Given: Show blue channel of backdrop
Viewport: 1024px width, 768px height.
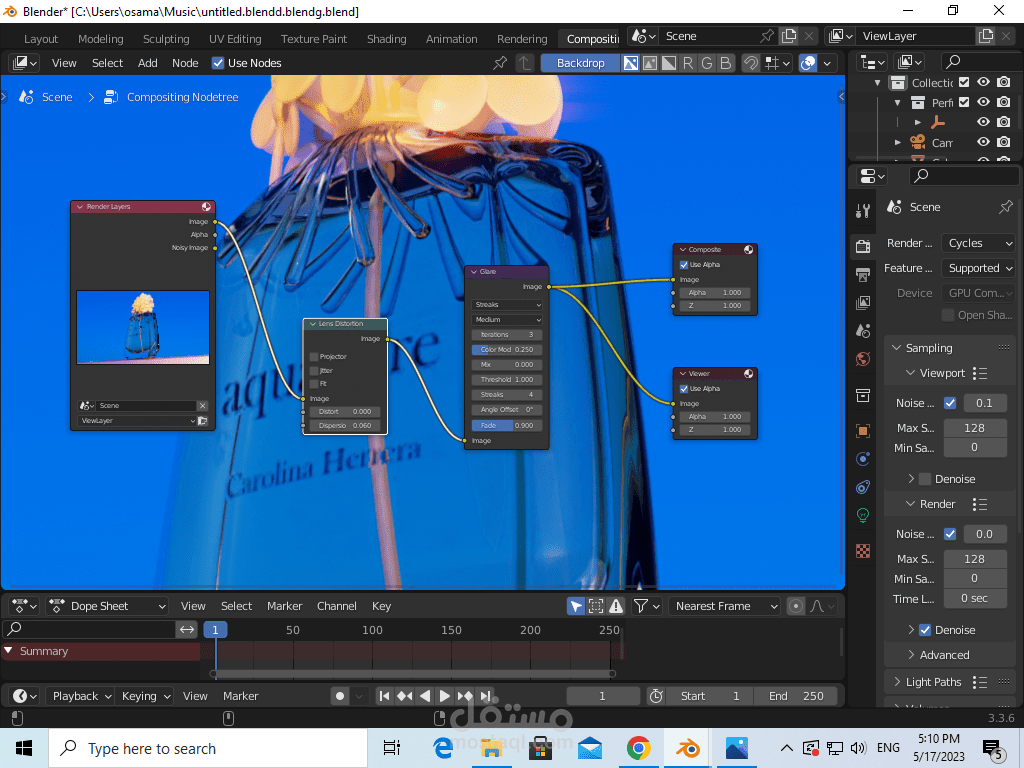Looking at the screenshot, I should pyautogui.click(x=726, y=63).
